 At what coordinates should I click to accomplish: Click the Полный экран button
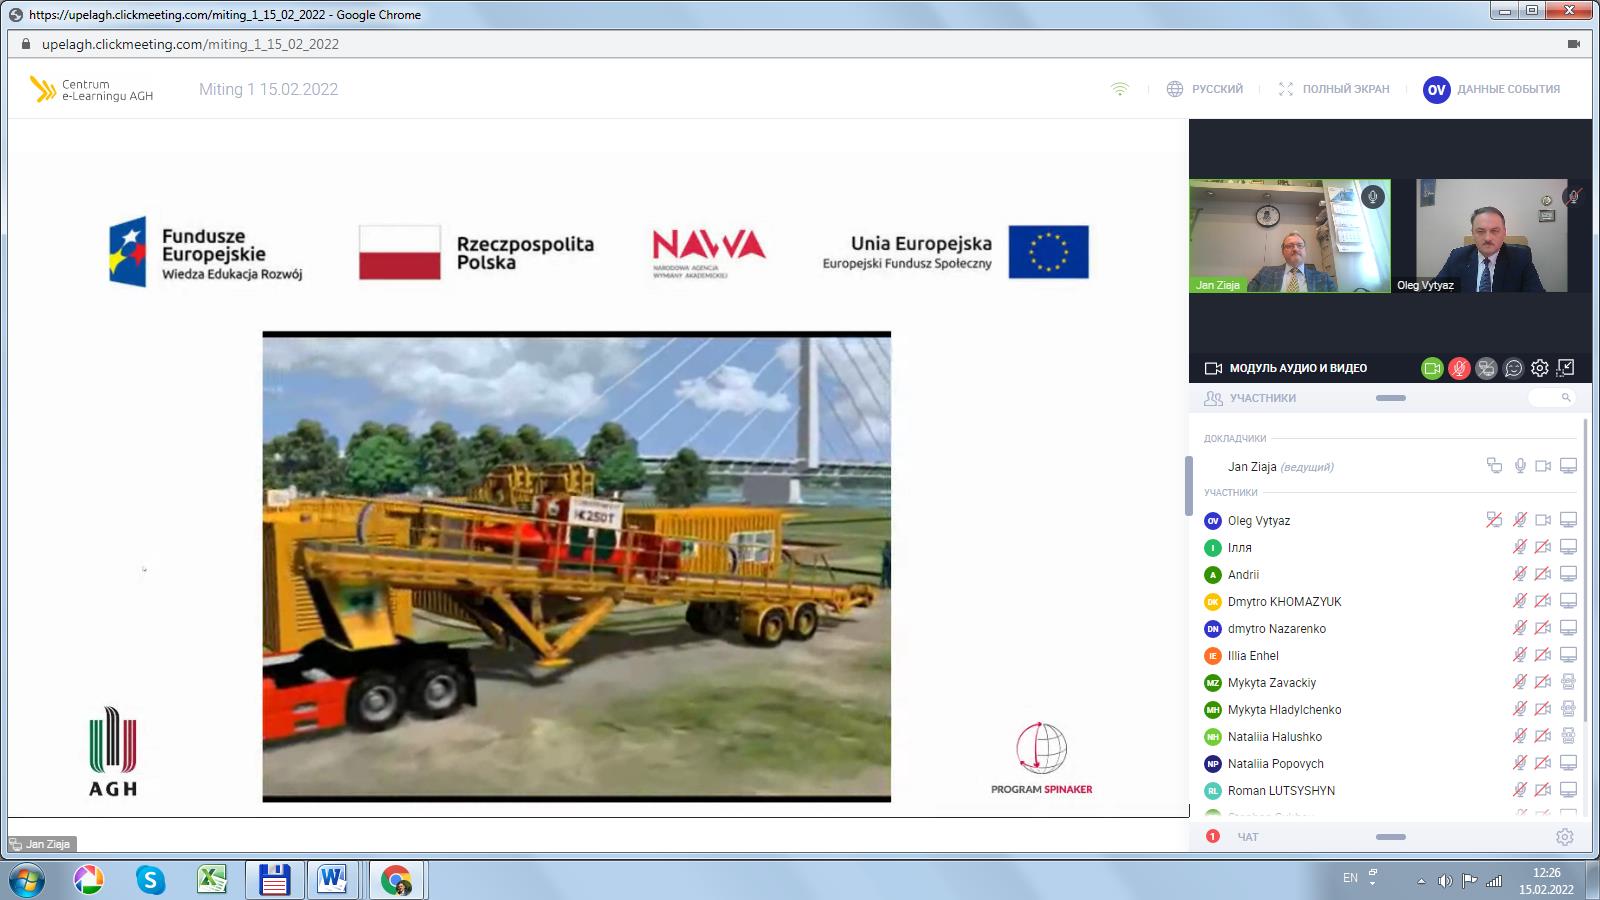tap(1334, 89)
